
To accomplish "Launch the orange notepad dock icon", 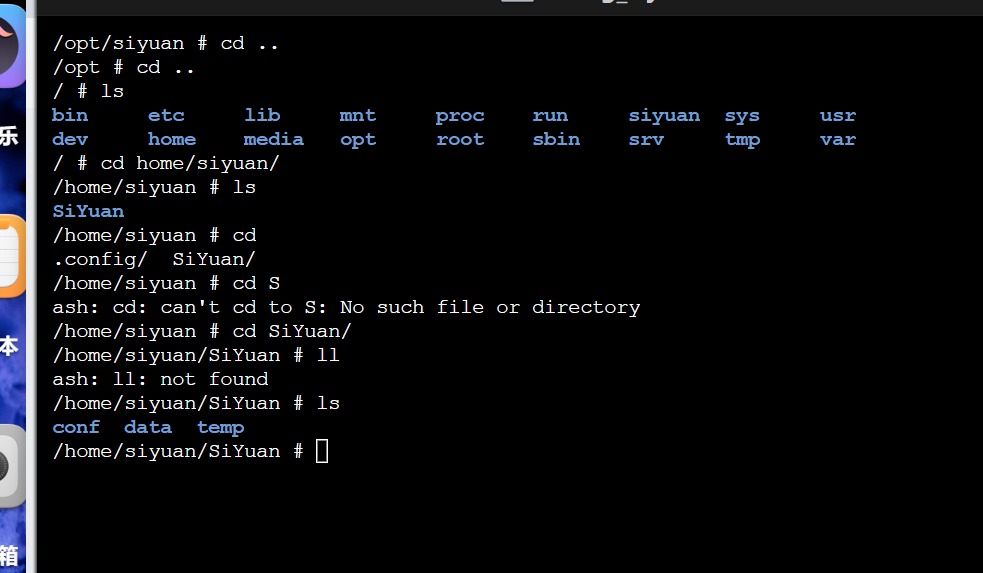I will tap(10, 255).
